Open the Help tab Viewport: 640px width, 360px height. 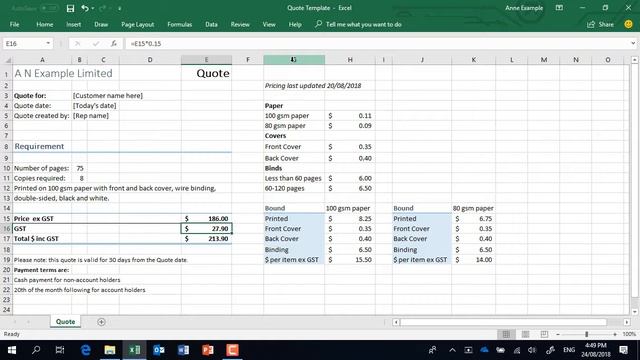pos(295,24)
